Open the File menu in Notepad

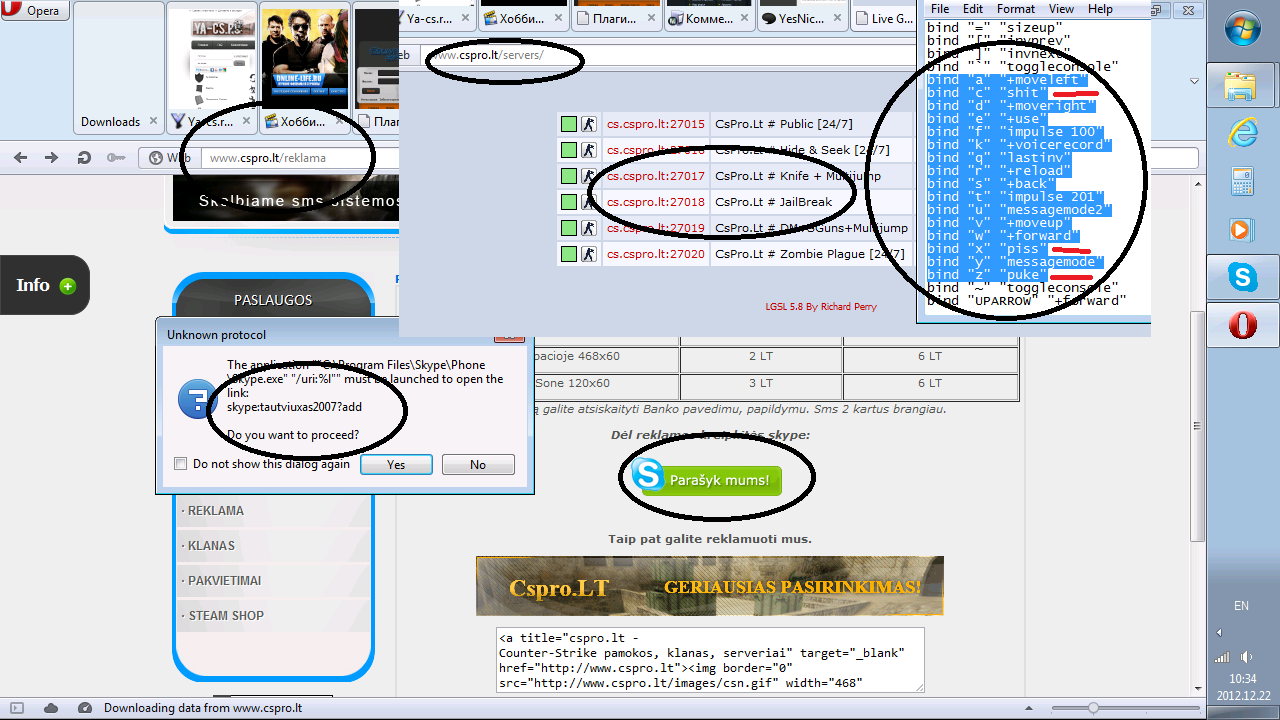[x=940, y=9]
